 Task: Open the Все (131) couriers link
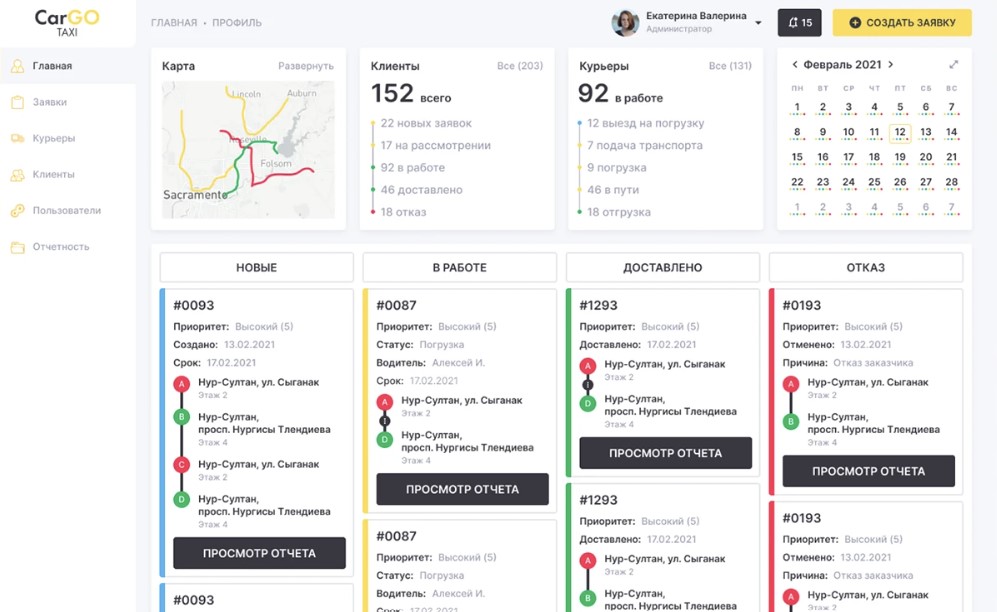[730, 66]
